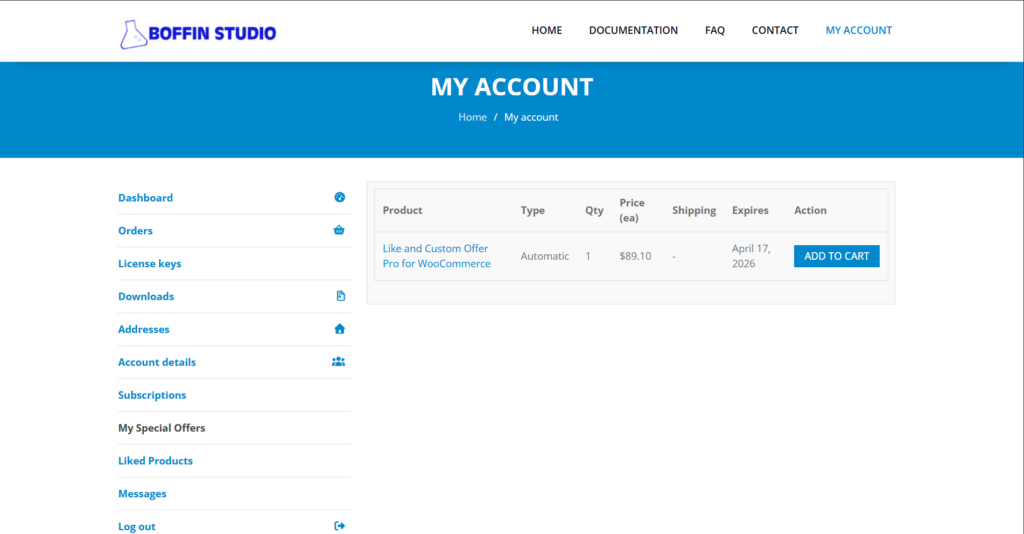View Messages from the account sidebar

coord(142,494)
